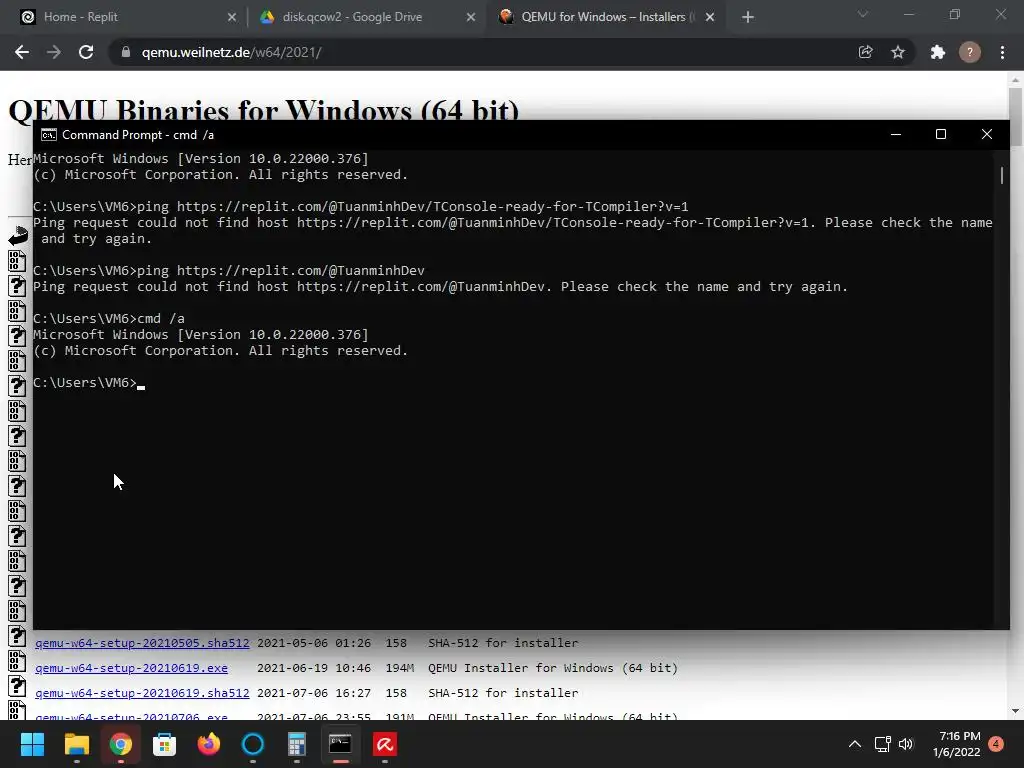Open the Chrome profile avatar
The height and width of the screenshot is (768, 1024).
tap(970, 52)
